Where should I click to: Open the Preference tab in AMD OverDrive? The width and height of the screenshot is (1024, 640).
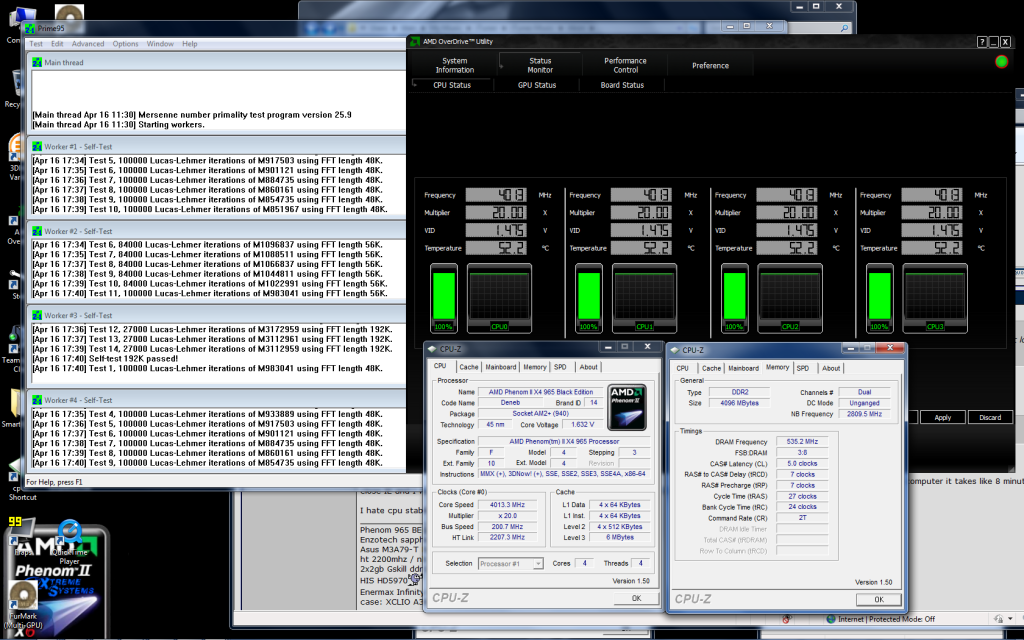711,65
